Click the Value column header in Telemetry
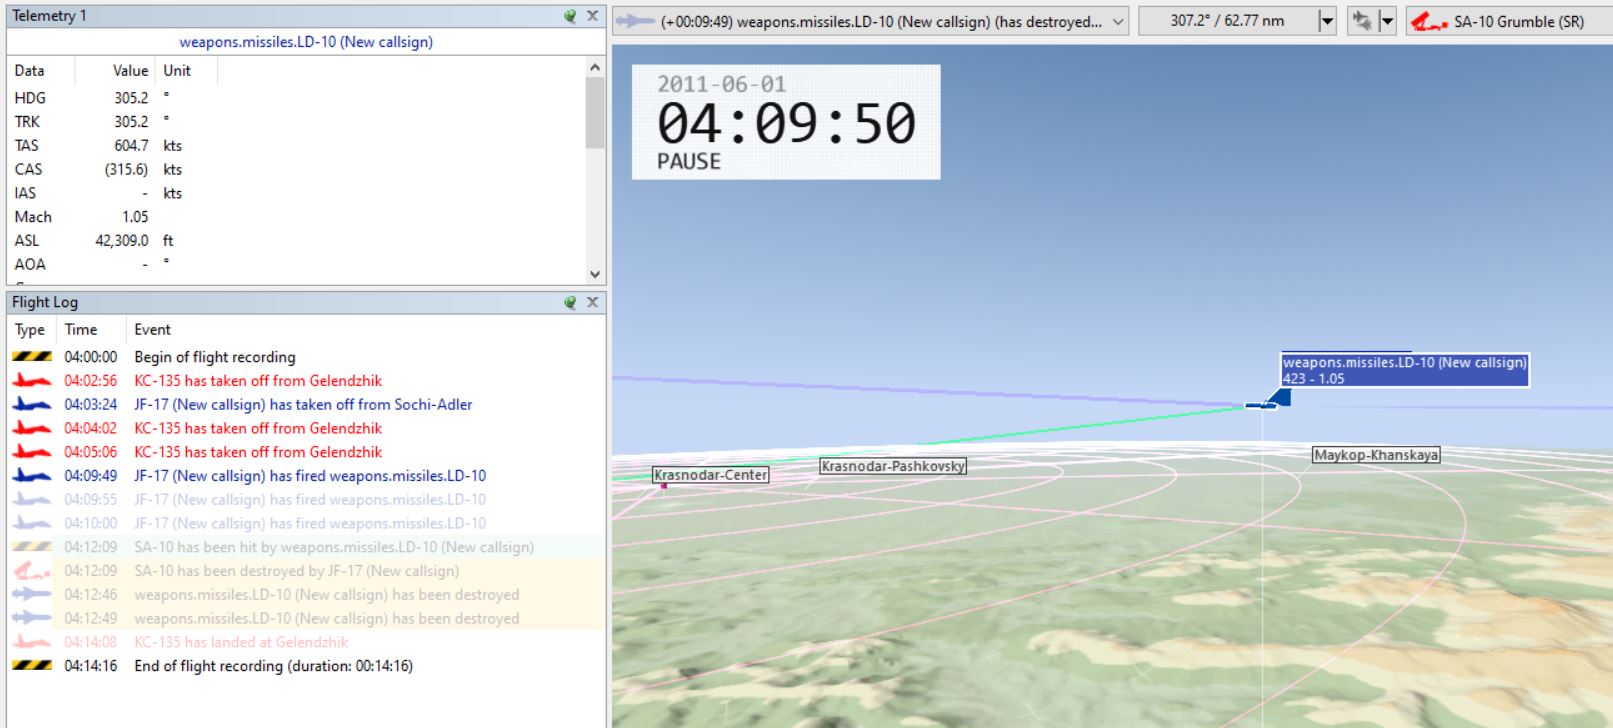Viewport: 1613px width, 728px height. pyautogui.click(x=130, y=70)
